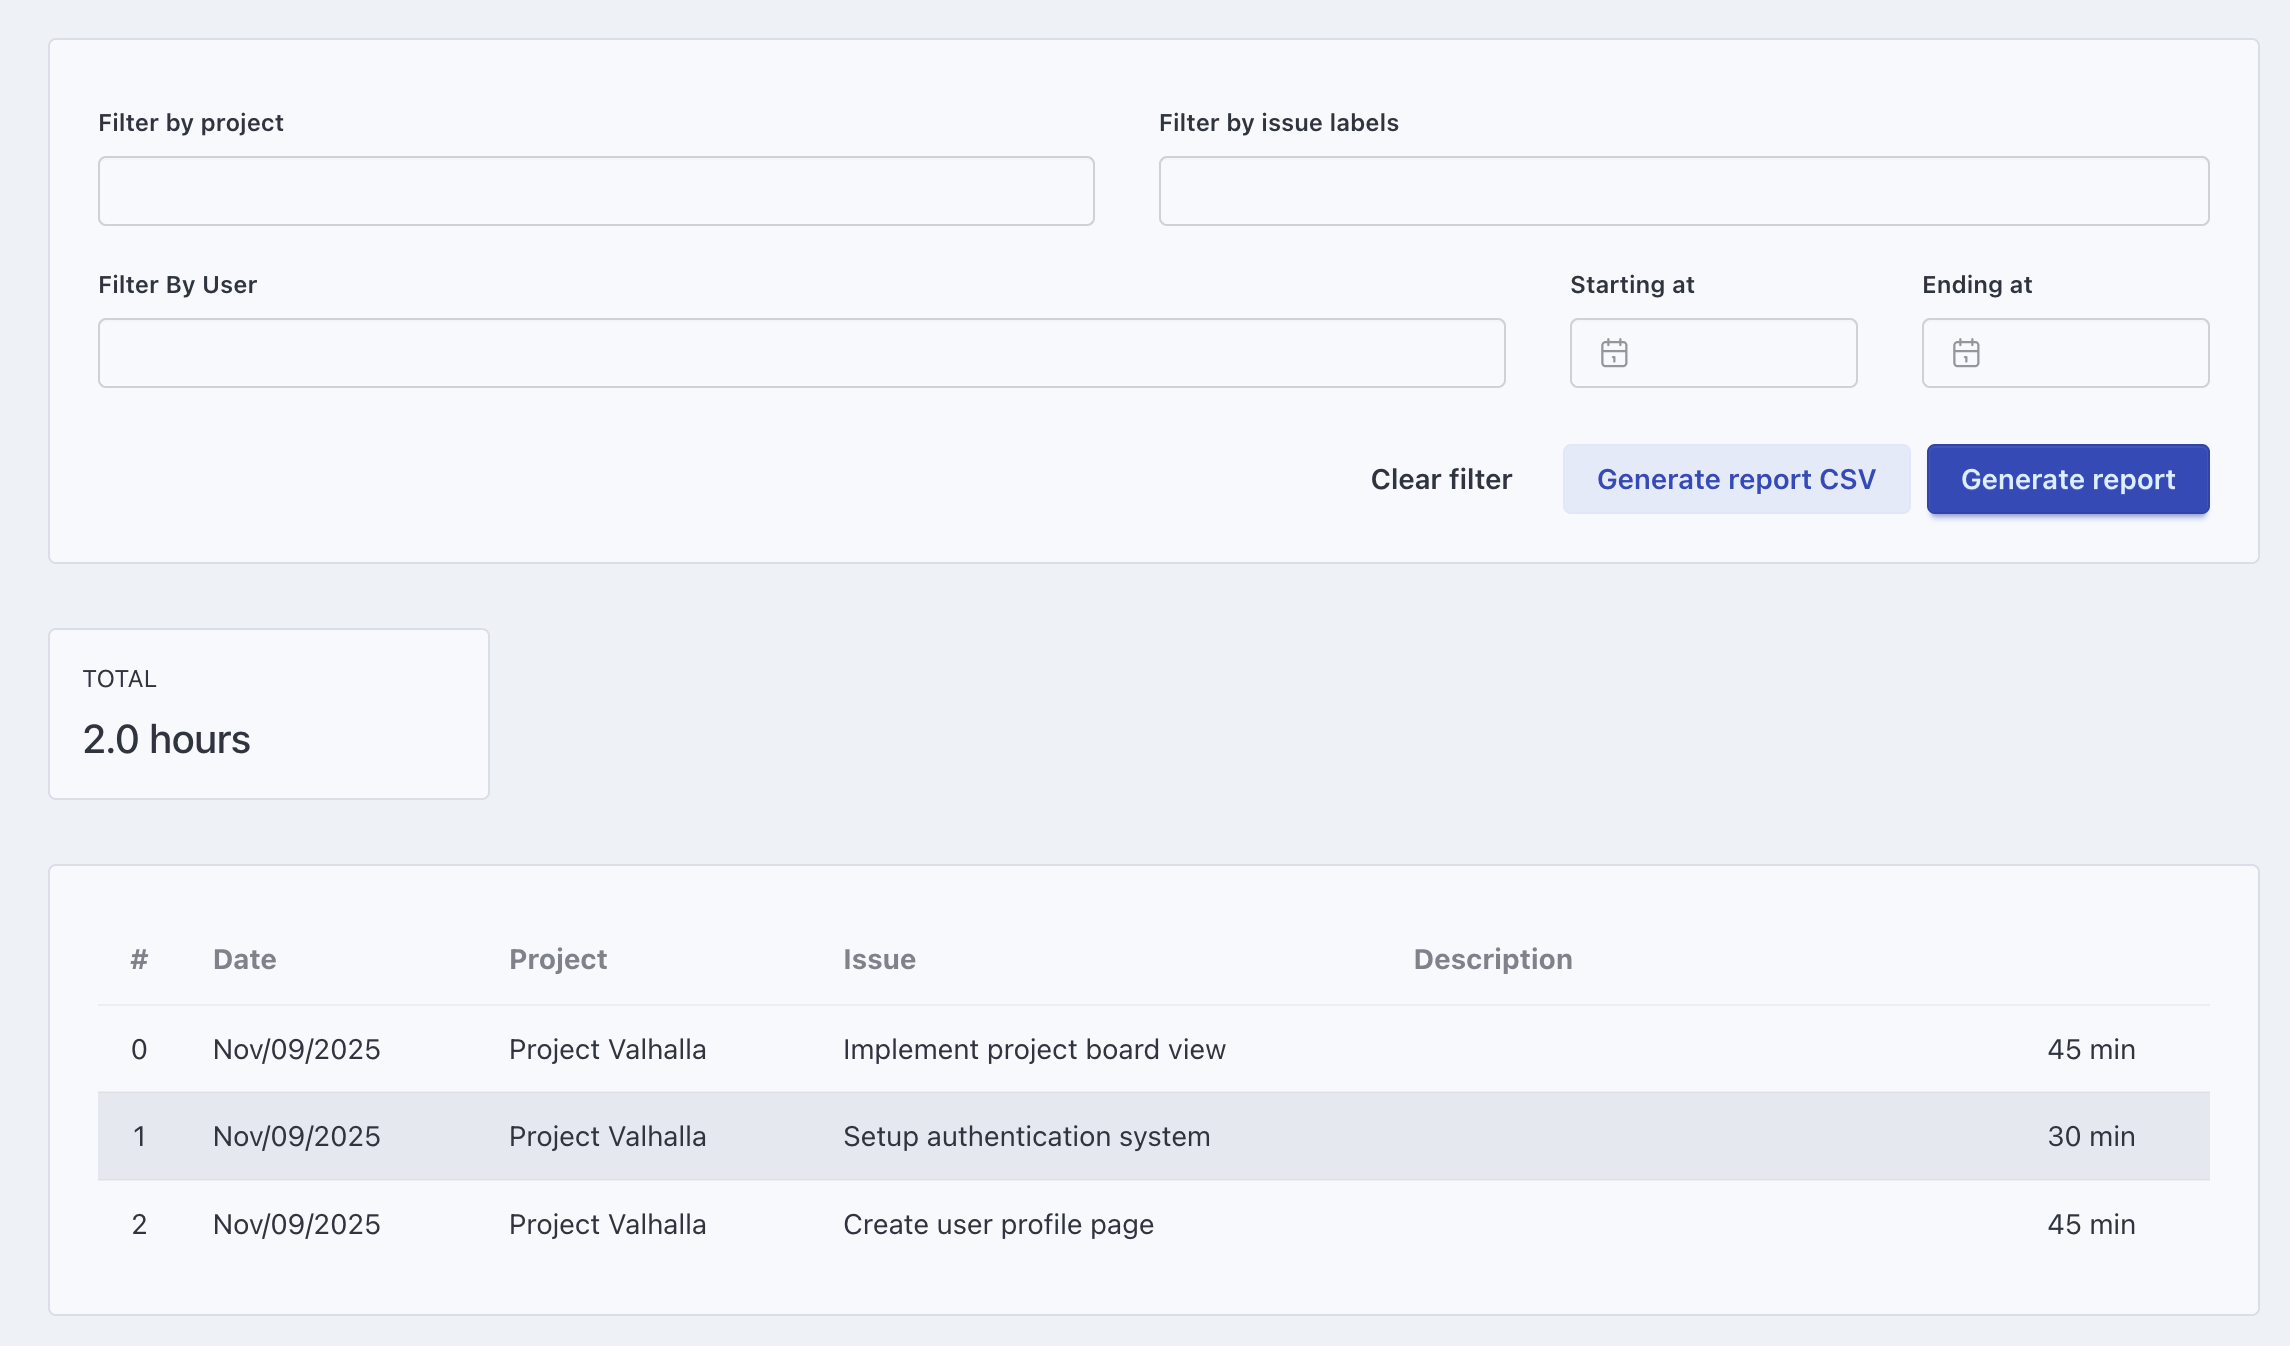Click the Description column header
The image size is (2290, 1346).
(1492, 959)
